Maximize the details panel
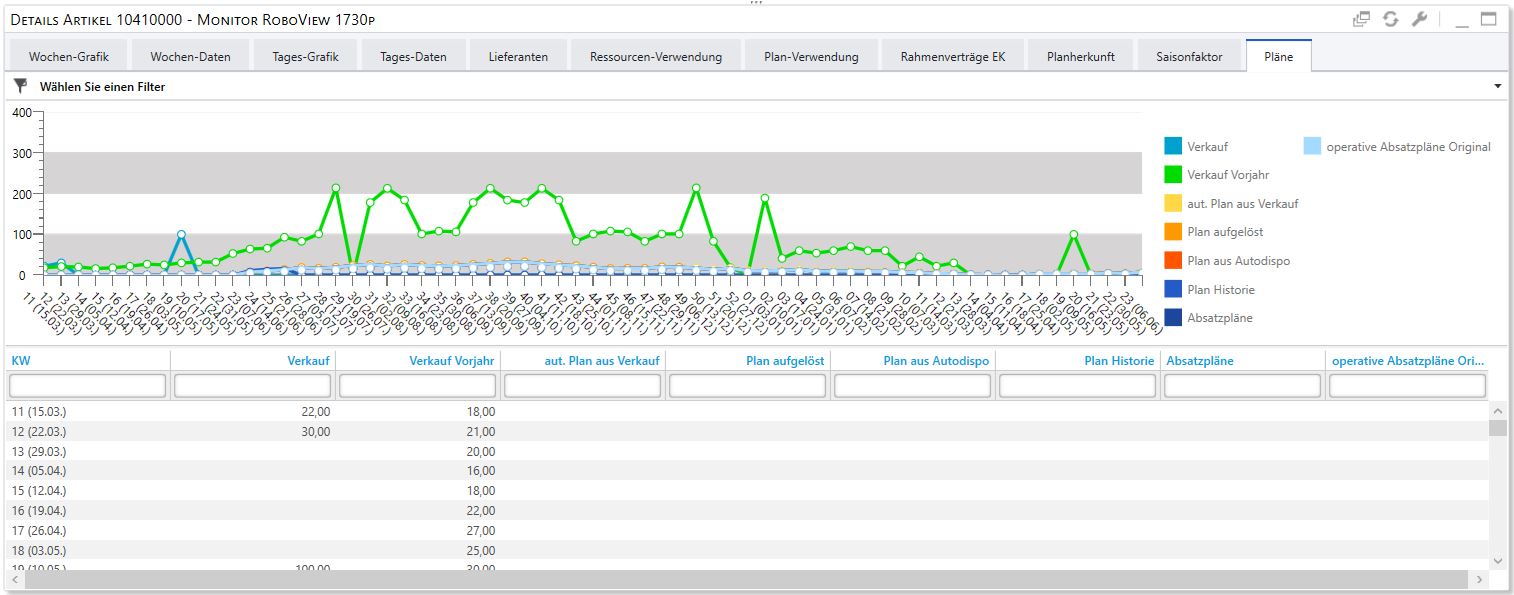 [1488, 19]
